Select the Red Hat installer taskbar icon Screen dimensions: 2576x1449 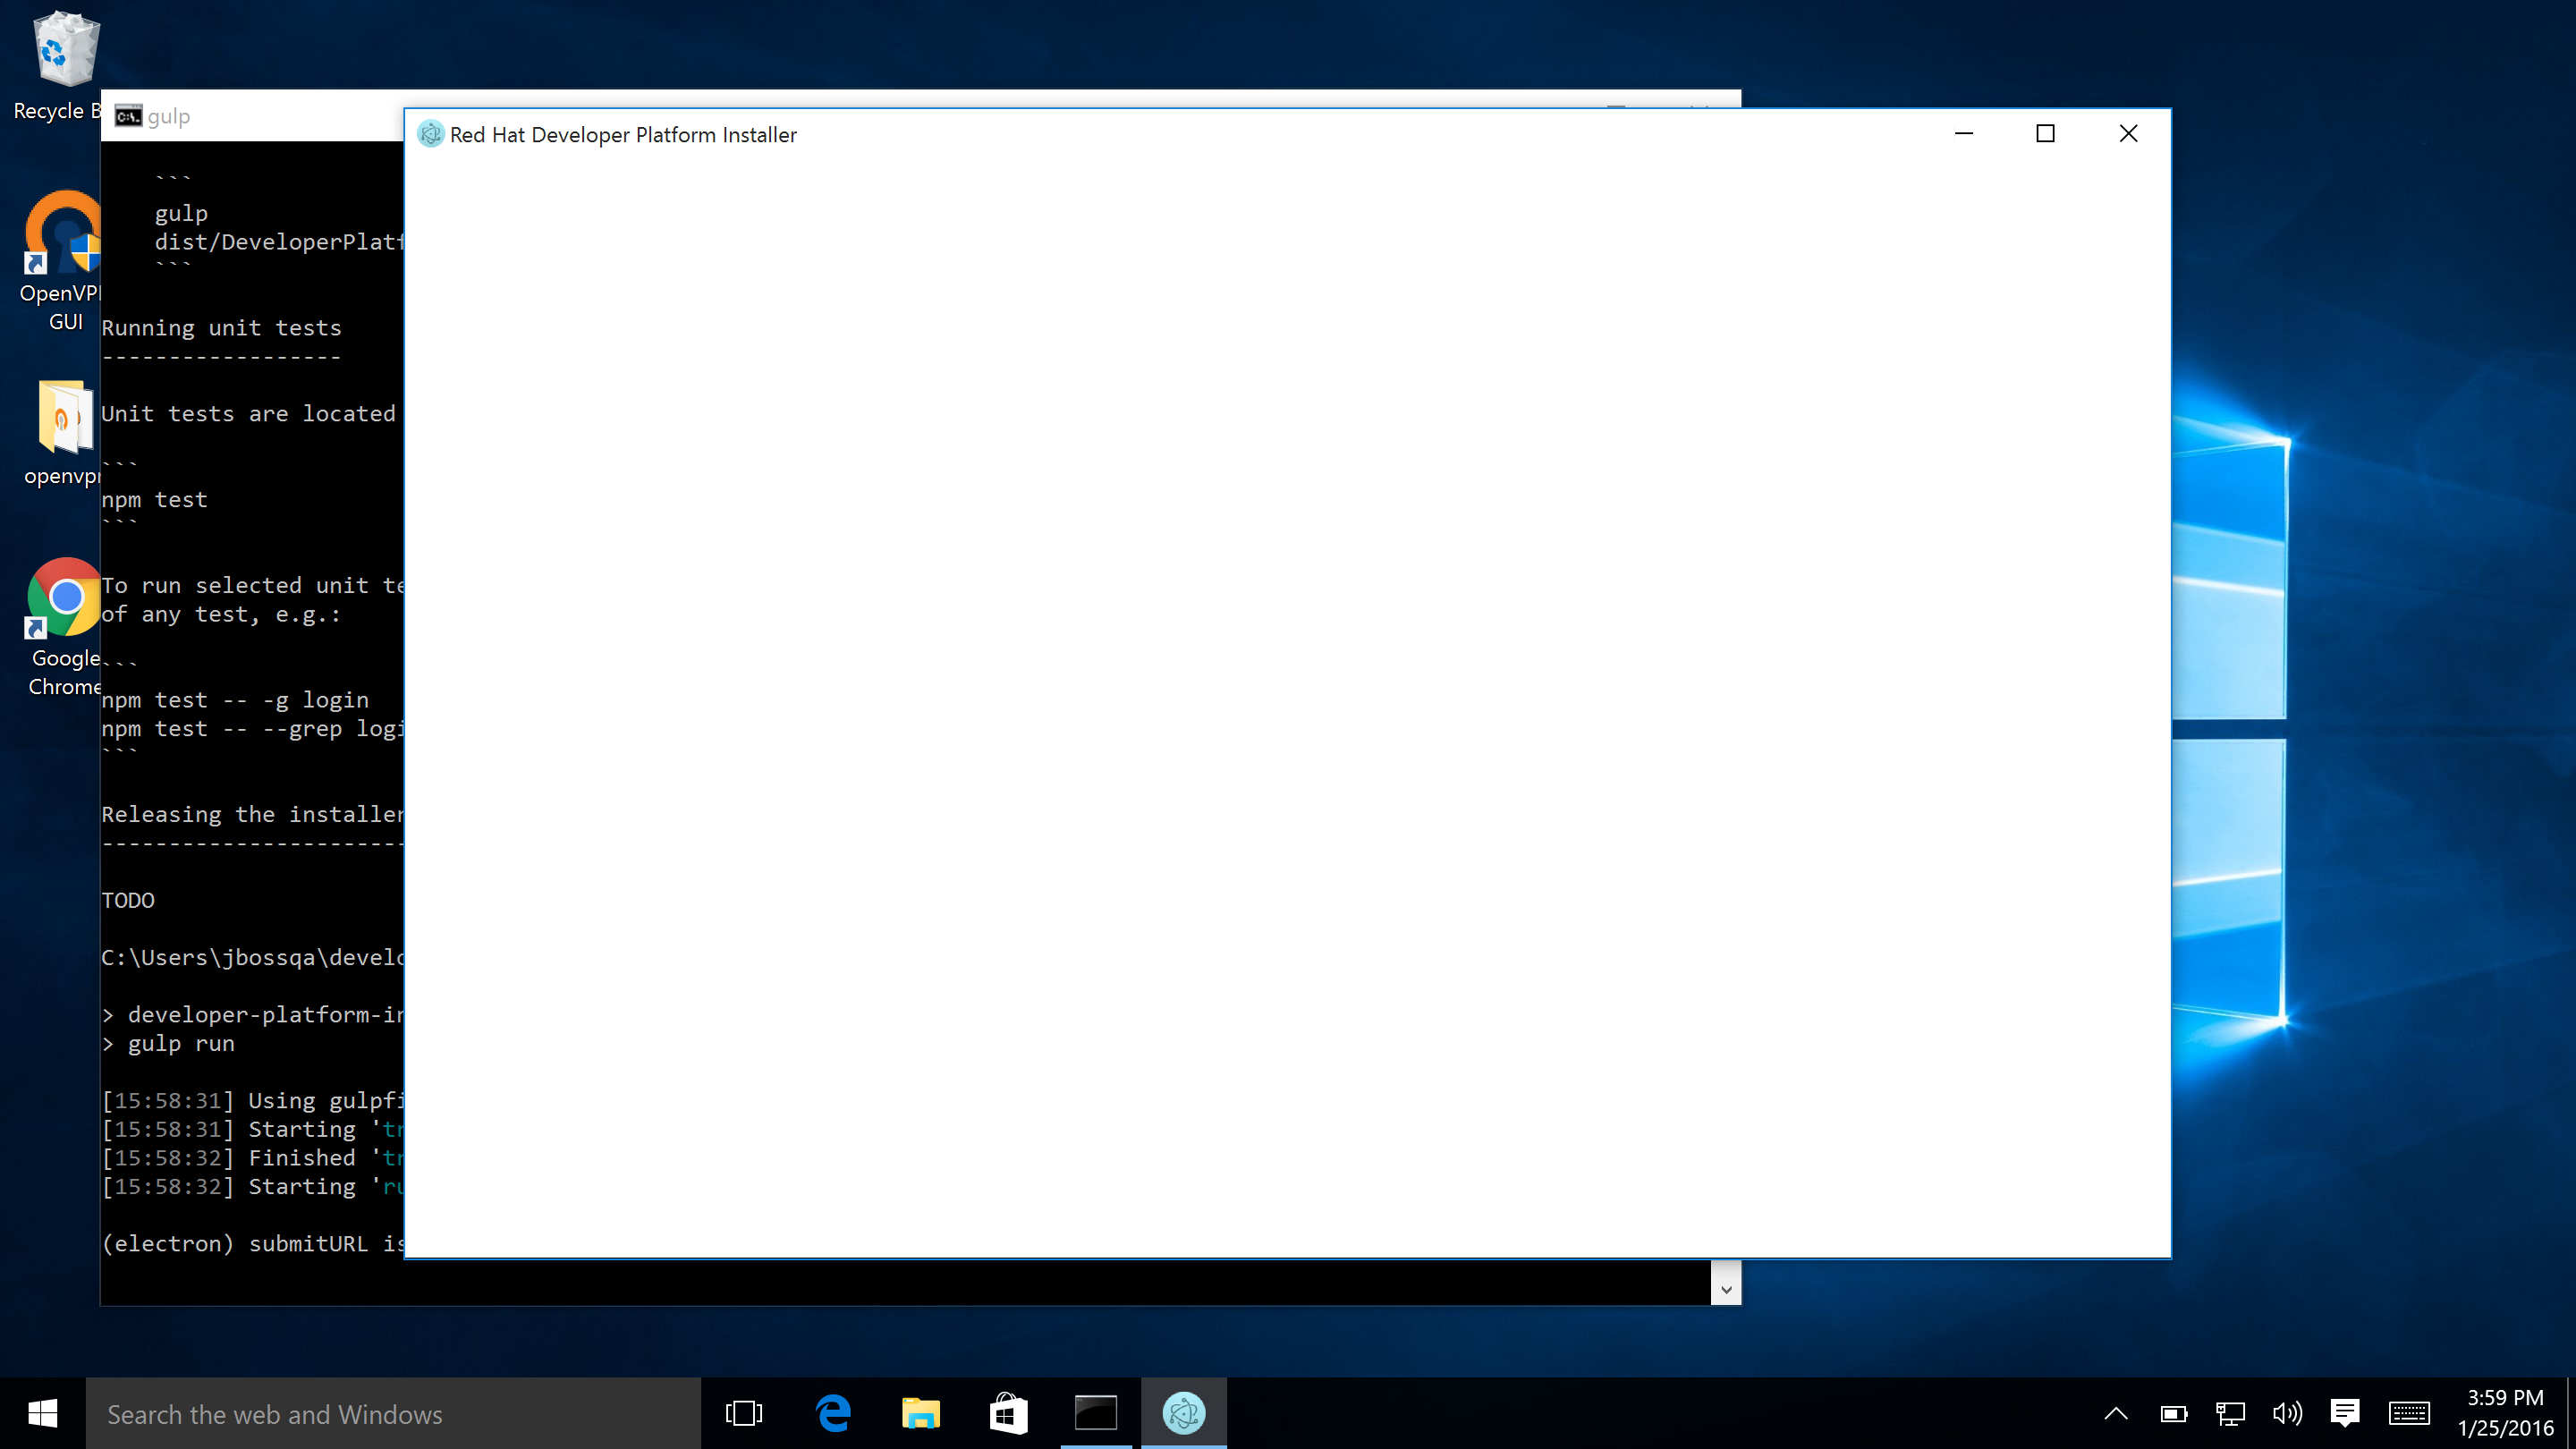coord(1184,1413)
